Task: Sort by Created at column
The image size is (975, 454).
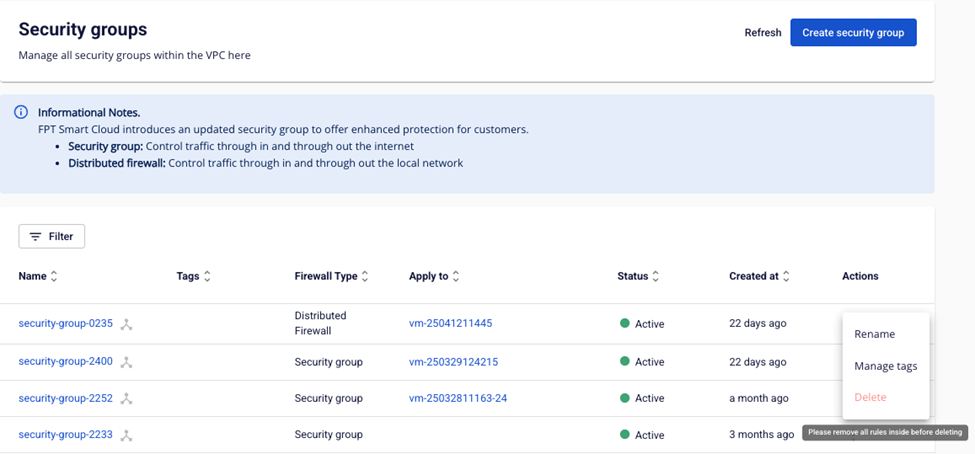Action: [x=786, y=276]
